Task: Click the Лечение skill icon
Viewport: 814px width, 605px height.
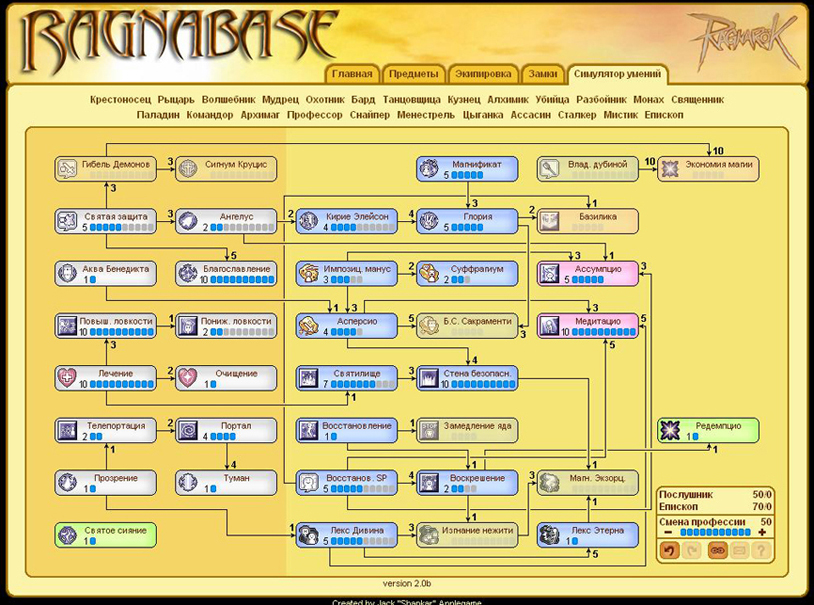Action: [67, 379]
